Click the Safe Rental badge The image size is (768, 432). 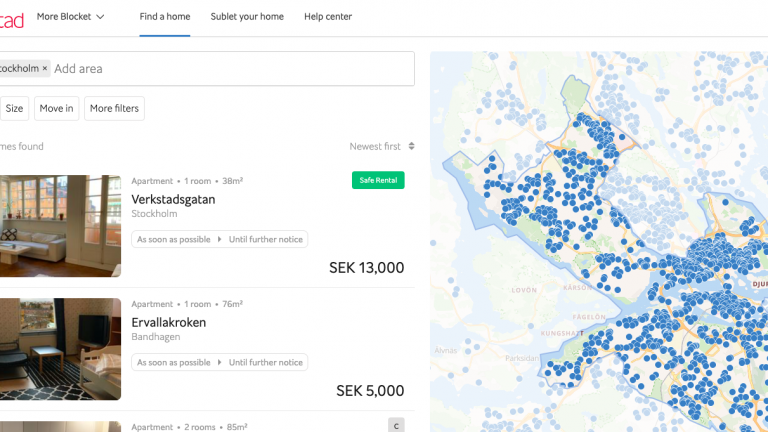point(378,180)
